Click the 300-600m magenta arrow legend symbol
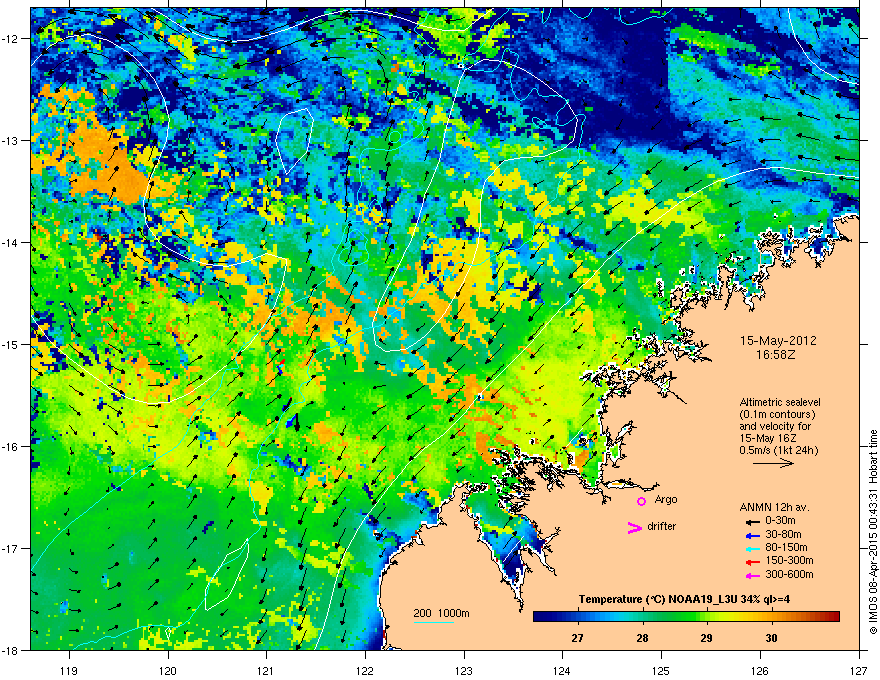Screen dimensions: 880x680 pyautogui.click(x=752, y=575)
